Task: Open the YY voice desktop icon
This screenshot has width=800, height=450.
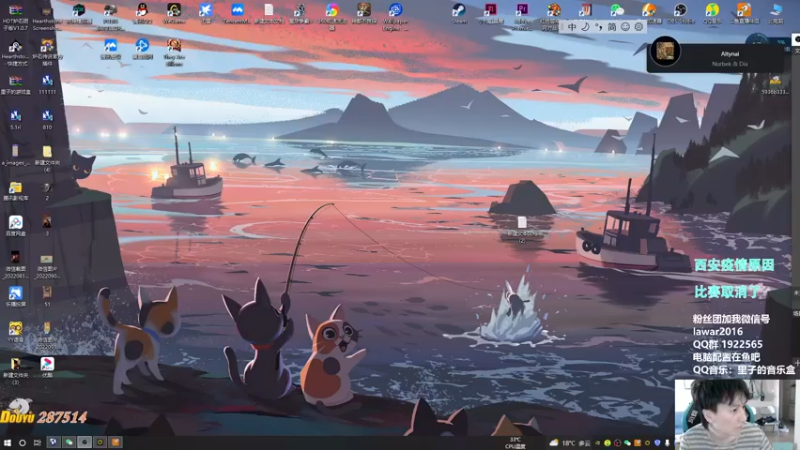Action: tap(15, 329)
